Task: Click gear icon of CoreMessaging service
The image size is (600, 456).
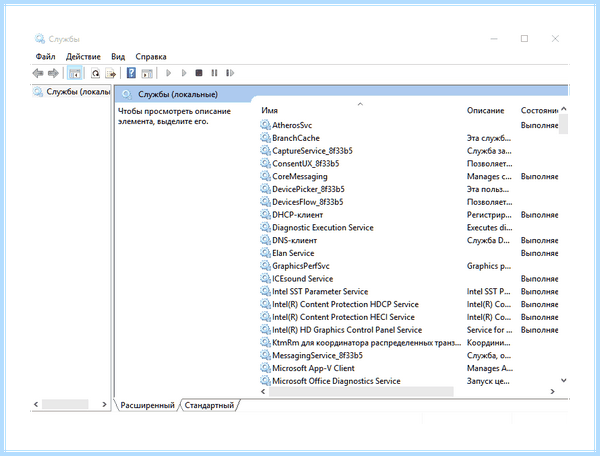Action: (265, 176)
